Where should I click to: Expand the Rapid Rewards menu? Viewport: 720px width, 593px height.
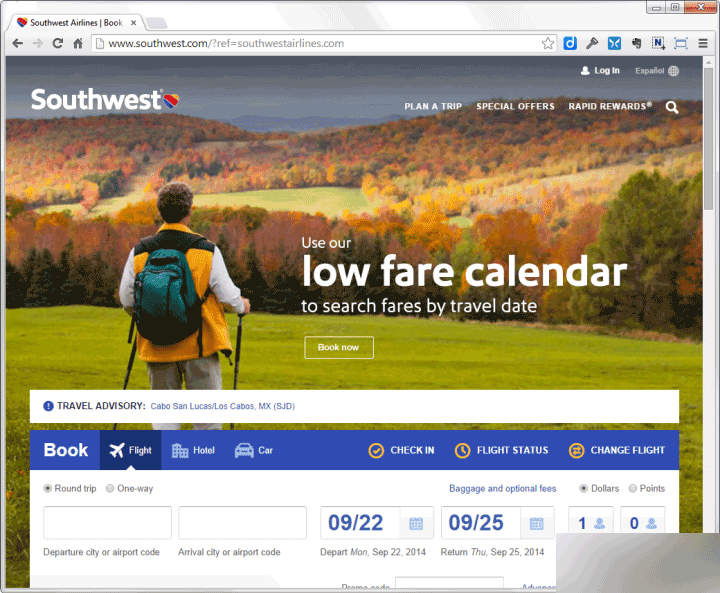(610, 106)
